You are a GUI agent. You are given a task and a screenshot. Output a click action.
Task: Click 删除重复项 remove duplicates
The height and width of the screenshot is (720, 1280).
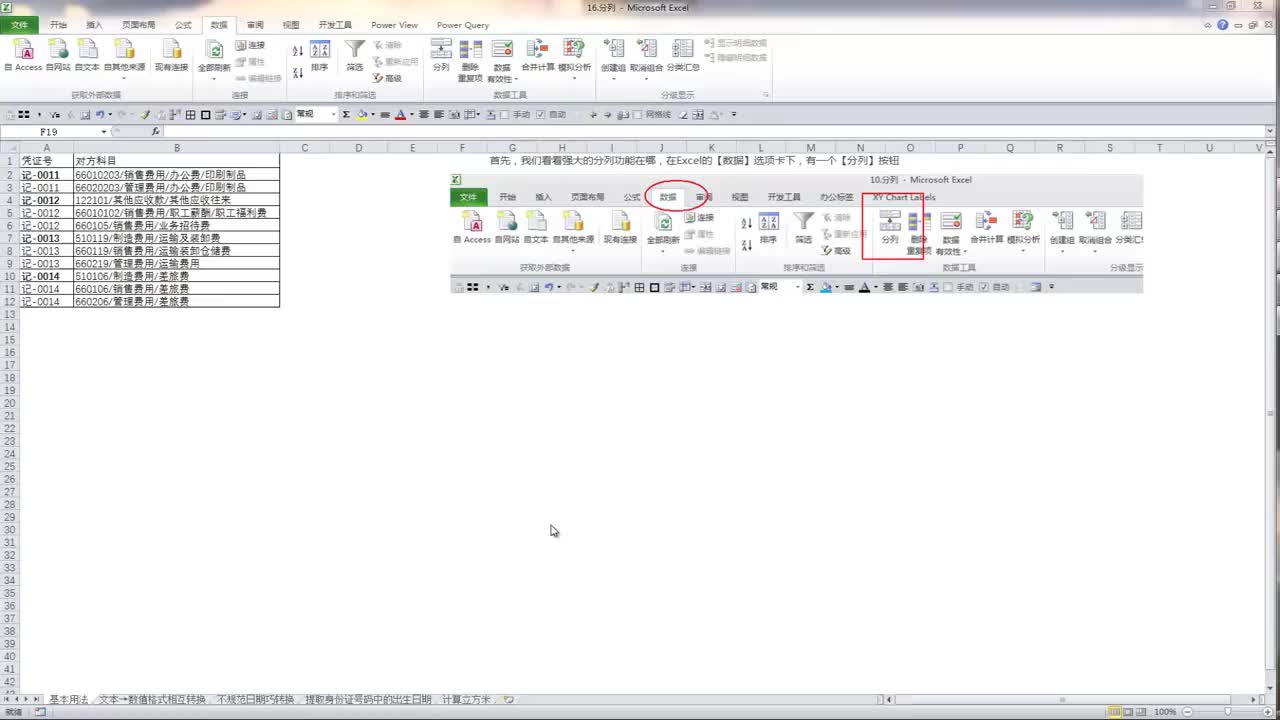coord(470,61)
